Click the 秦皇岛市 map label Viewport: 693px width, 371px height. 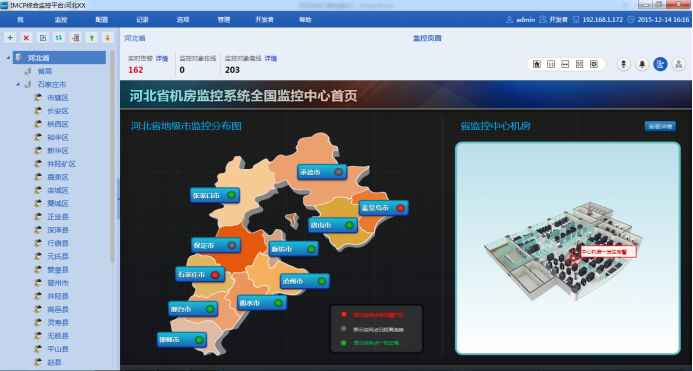[x=384, y=208]
